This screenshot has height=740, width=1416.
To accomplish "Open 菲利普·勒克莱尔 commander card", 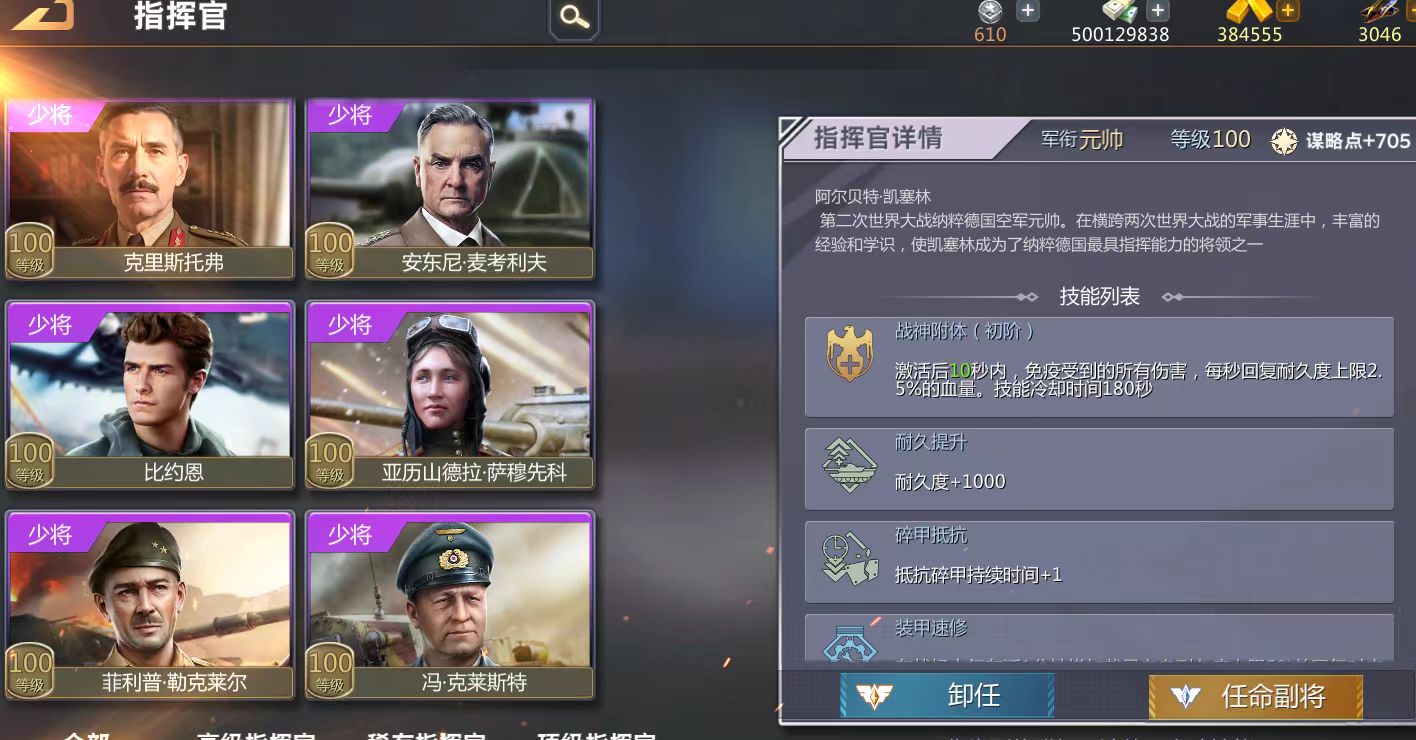I will [x=150, y=605].
